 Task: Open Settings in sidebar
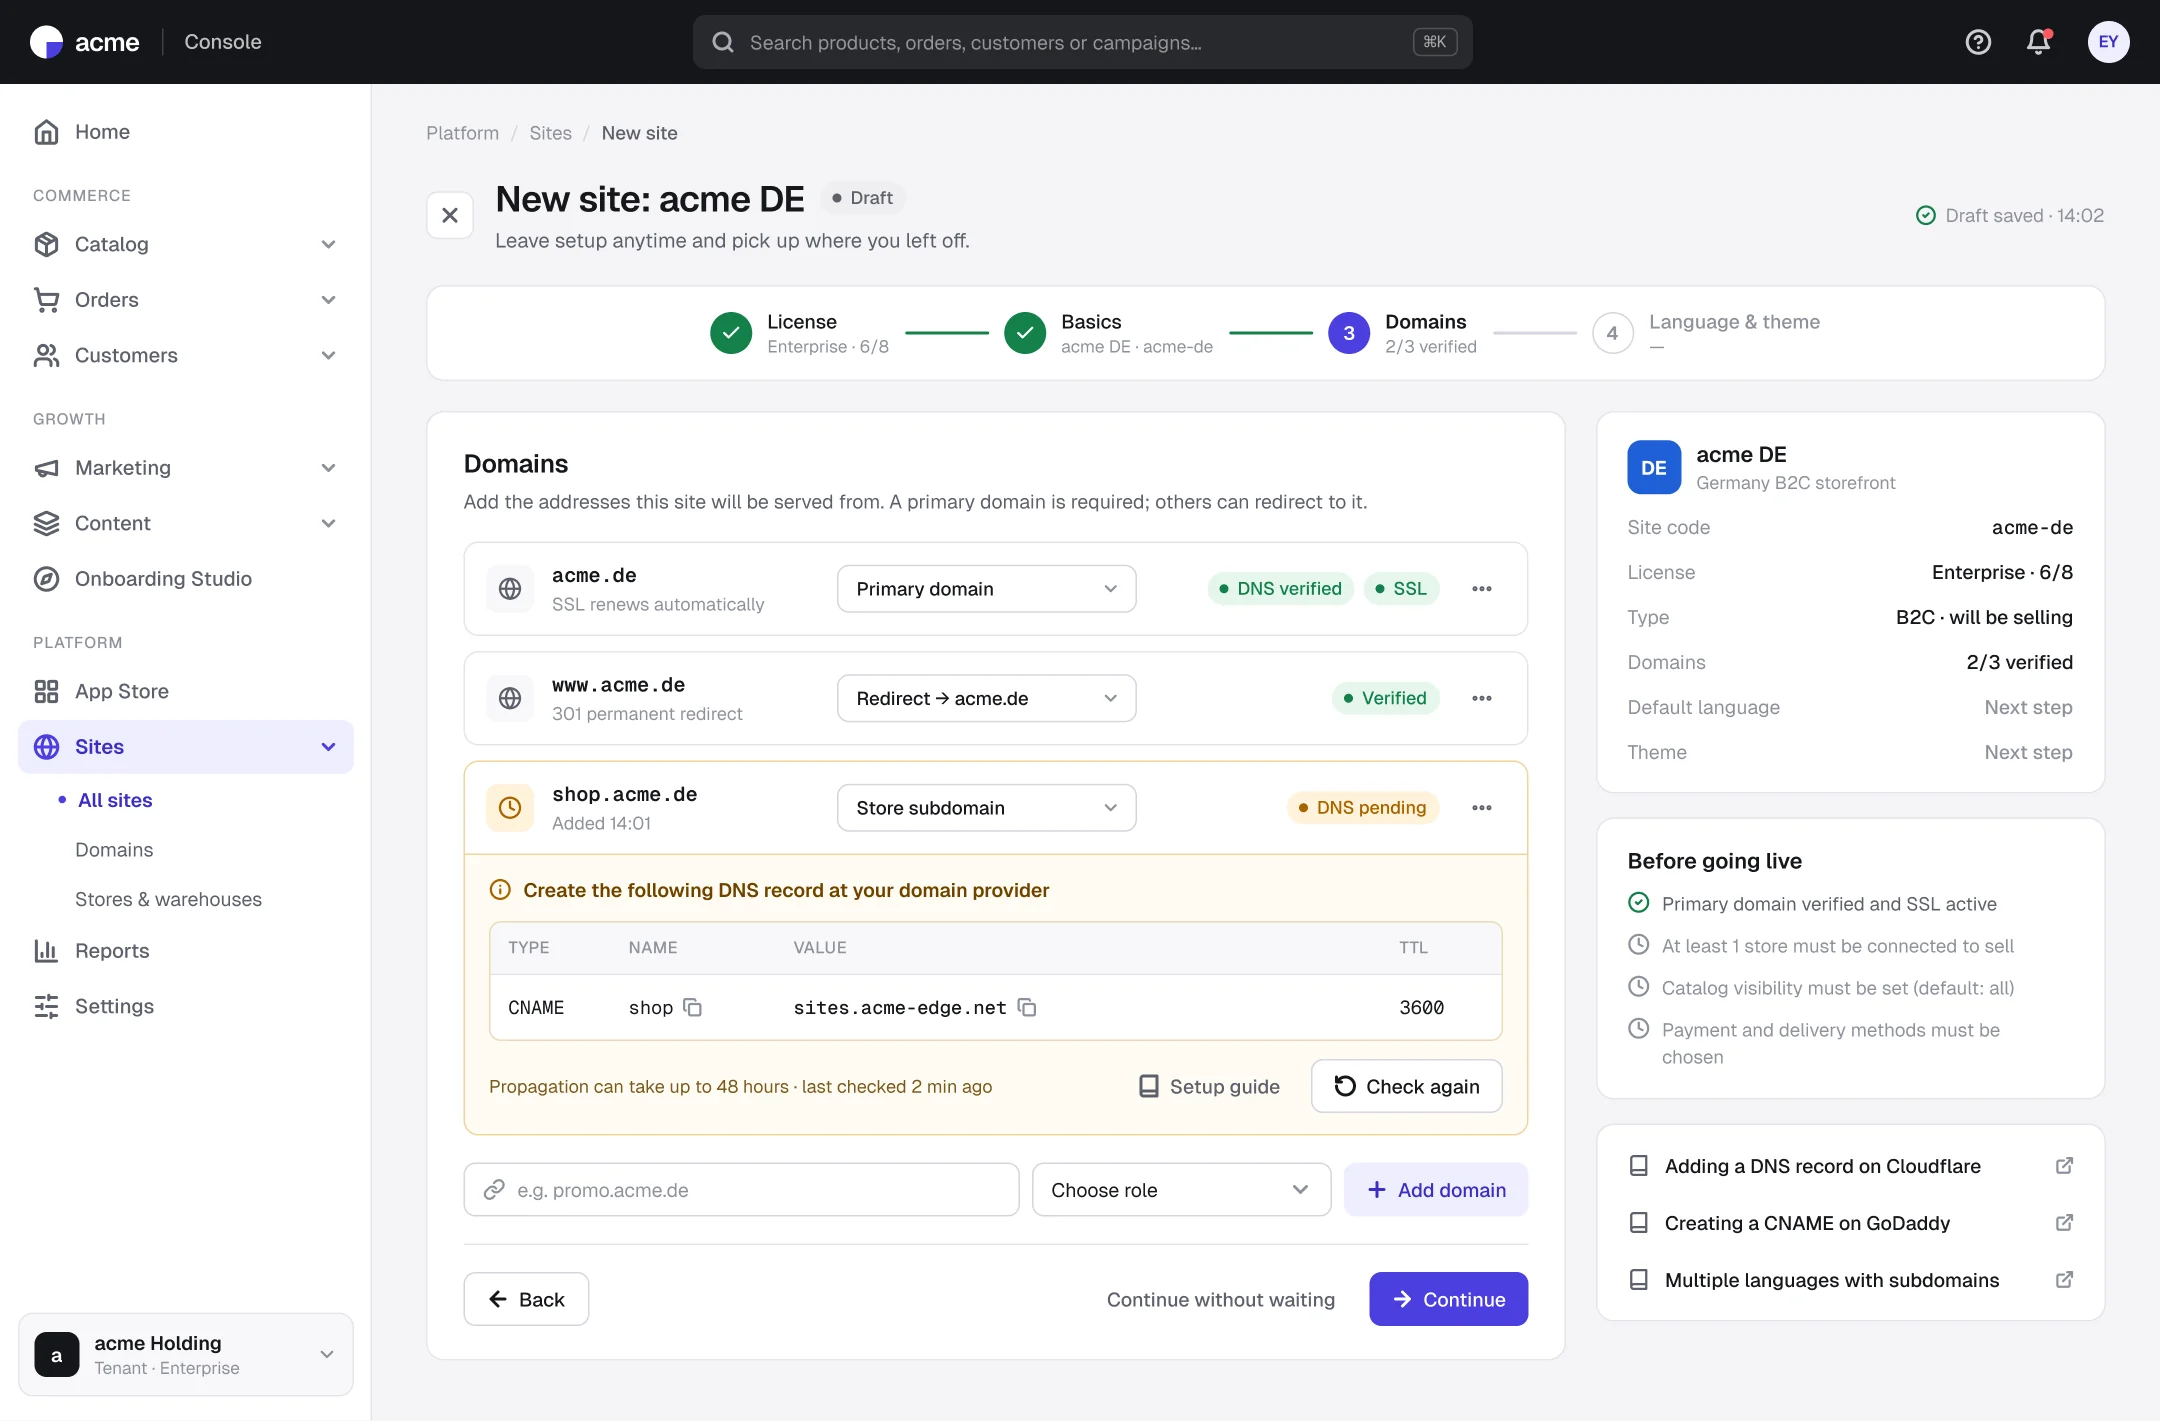click(x=186, y=1006)
